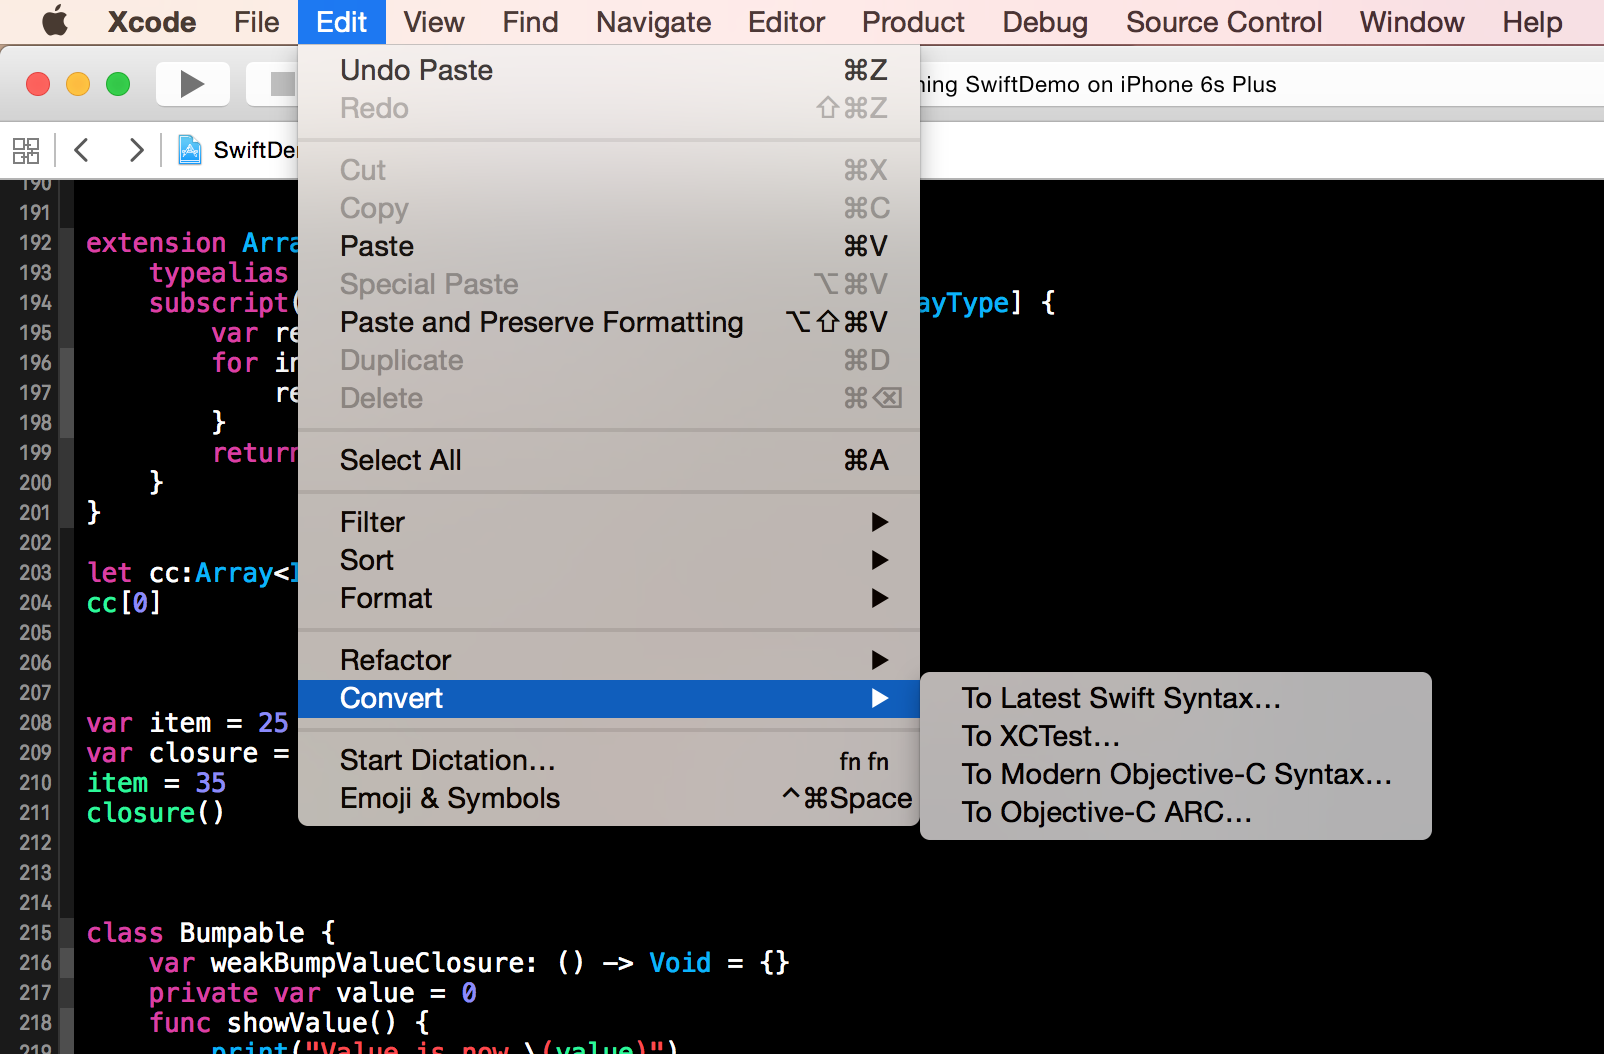1604x1054 pixels.
Task: Click the Stop button in toolbar
Action: click(282, 84)
